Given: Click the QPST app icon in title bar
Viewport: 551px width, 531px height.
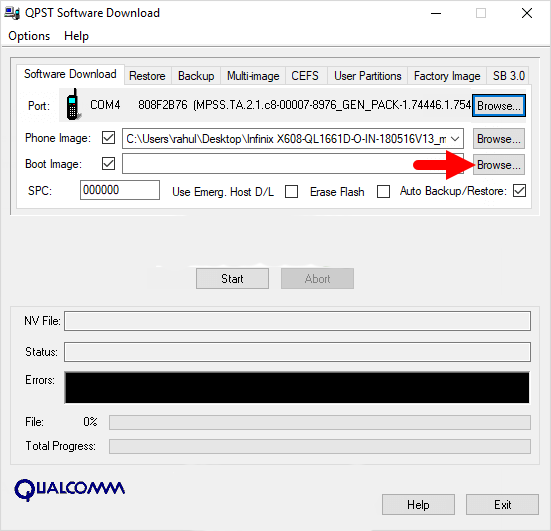Looking at the screenshot, I should coord(12,13).
